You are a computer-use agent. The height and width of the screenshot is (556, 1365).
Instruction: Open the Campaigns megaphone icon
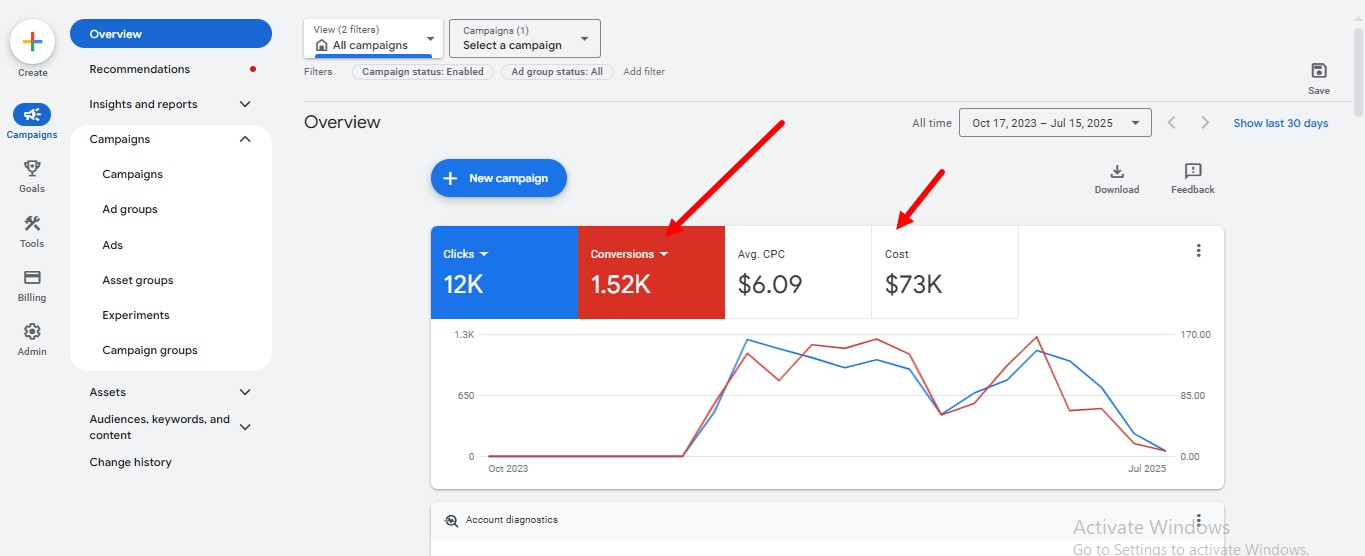pos(32,114)
